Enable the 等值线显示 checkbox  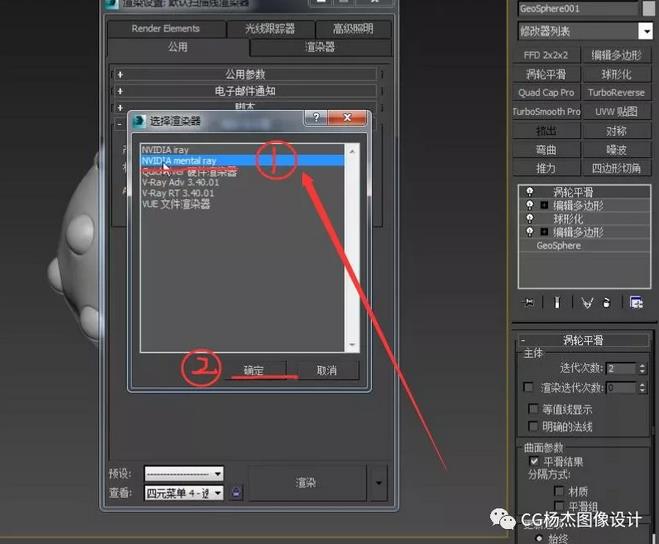click(x=533, y=408)
